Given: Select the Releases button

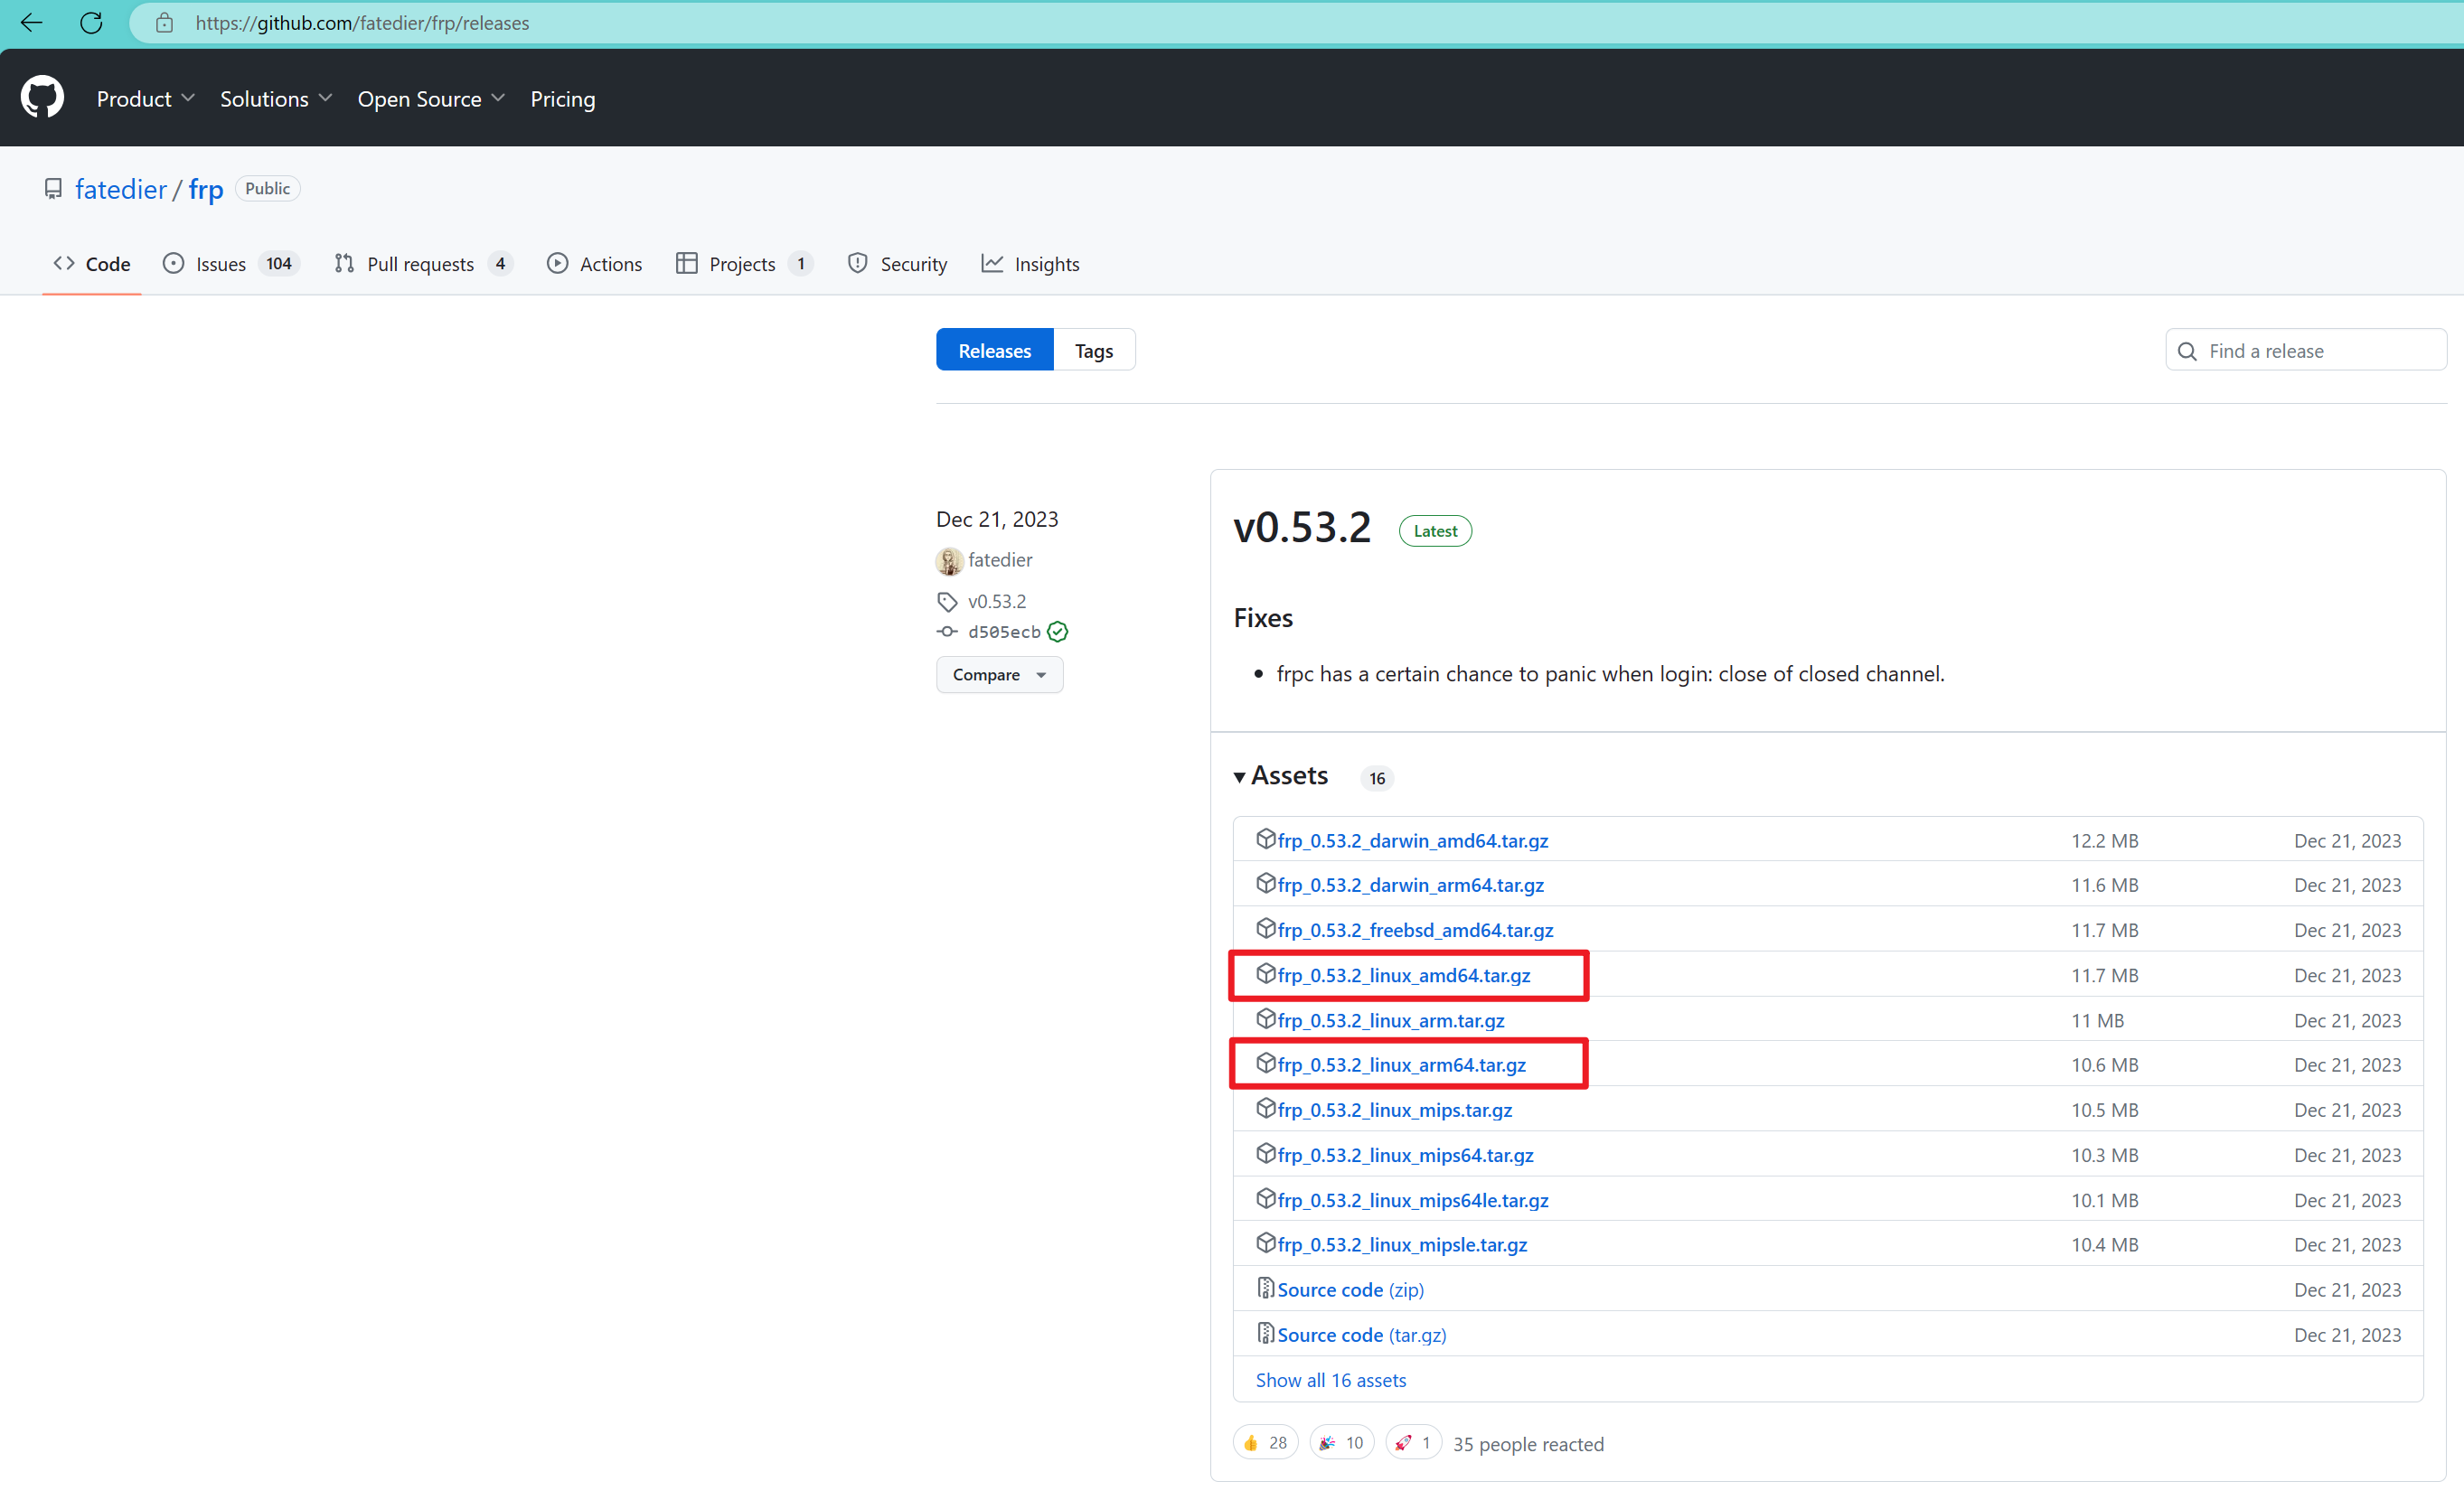Looking at the screenshot, I should [994, 350].
